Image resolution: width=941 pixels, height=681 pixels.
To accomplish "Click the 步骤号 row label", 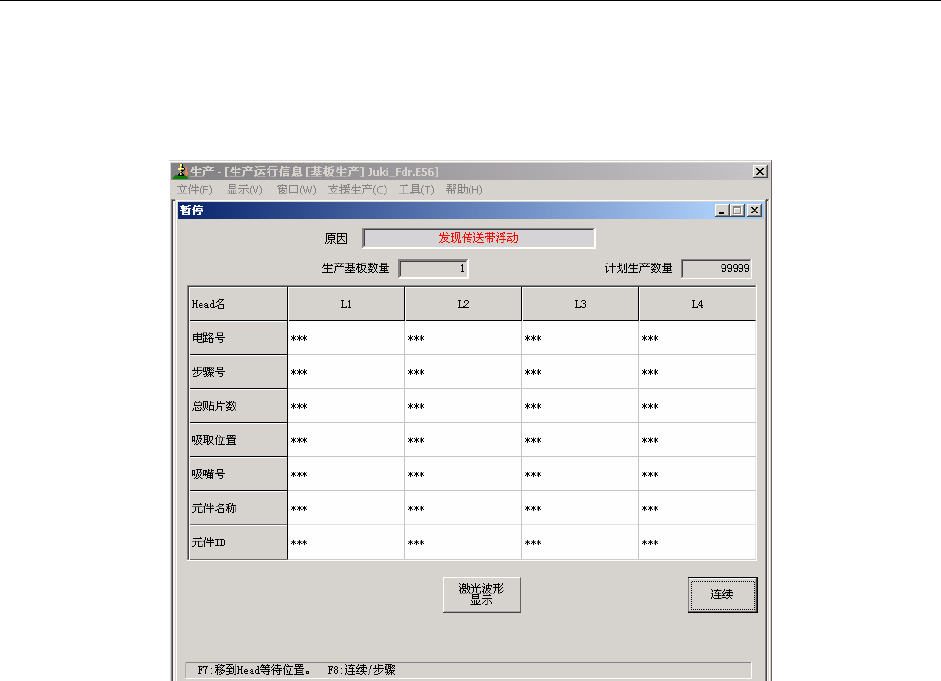I will click(238, 372).
